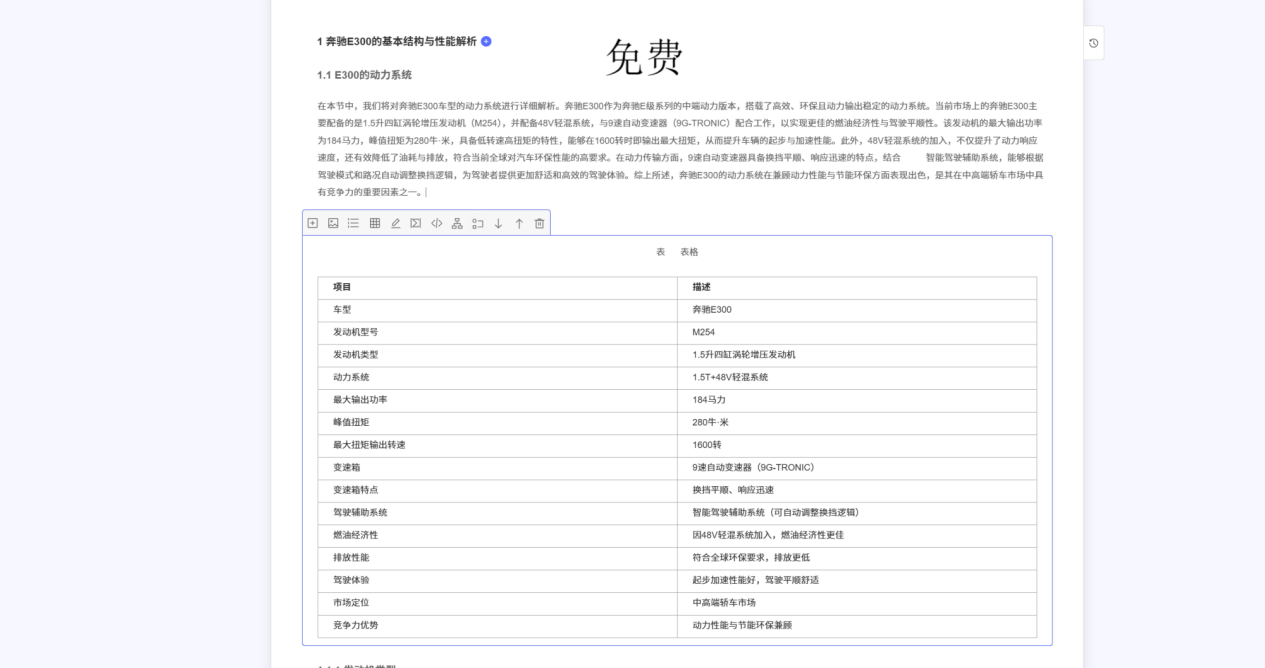
Task: Move the table block down with arrow
Action: coord(498,223)
